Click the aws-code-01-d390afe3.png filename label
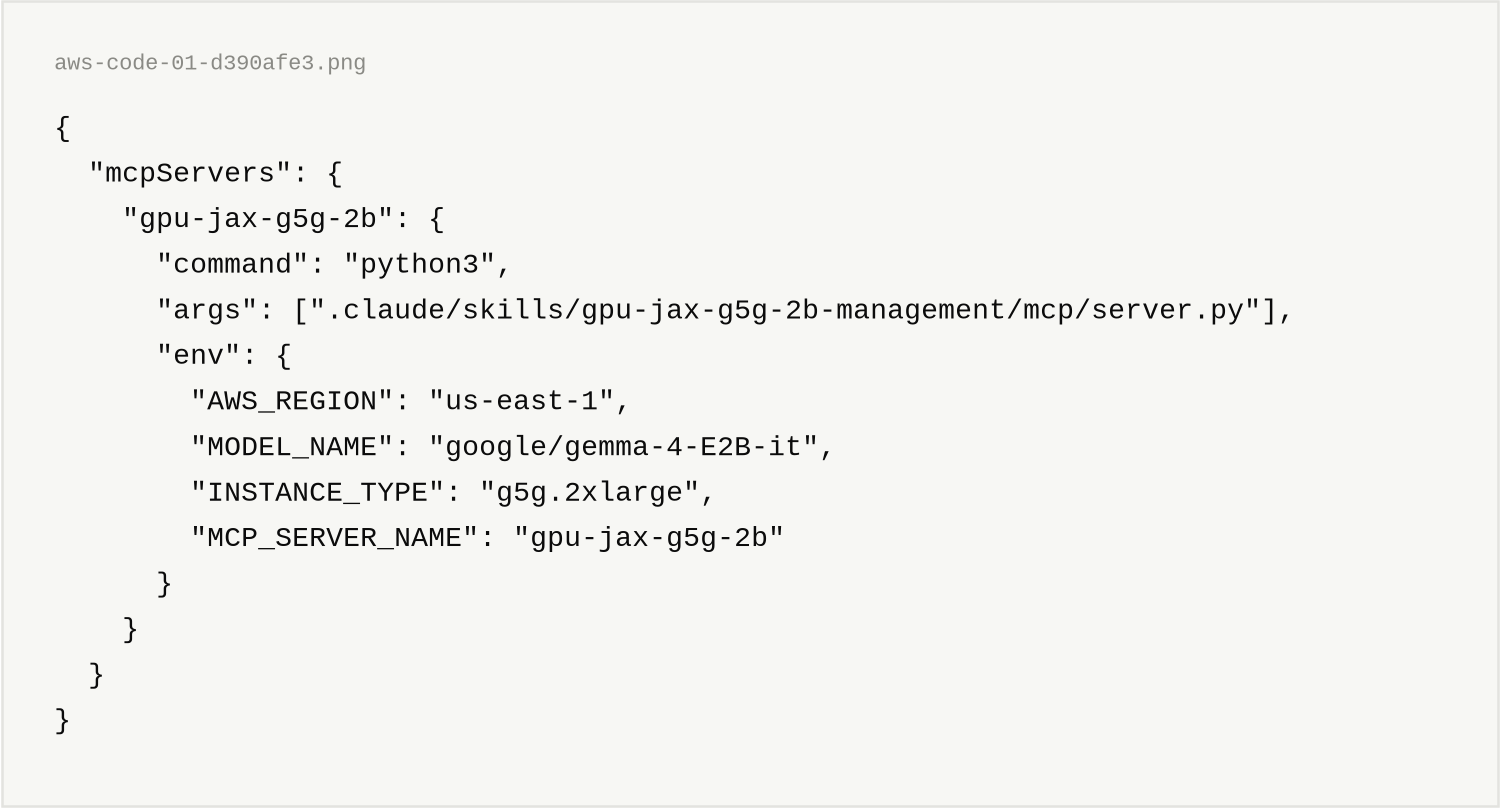The image size is (1500, 808). [210, 63]
